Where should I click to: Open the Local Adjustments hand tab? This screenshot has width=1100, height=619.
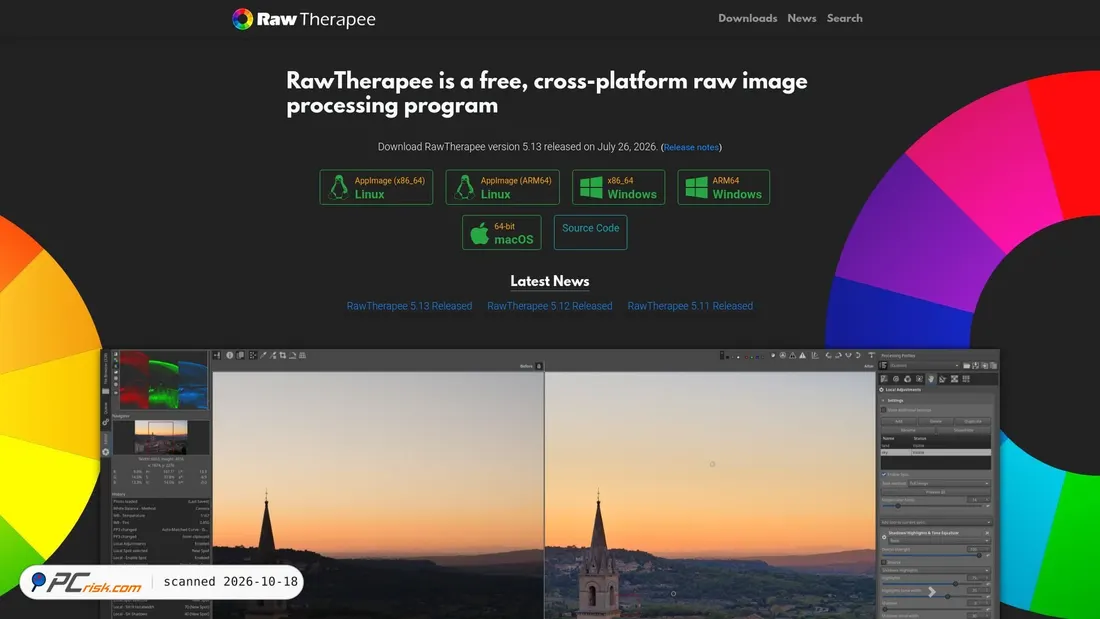tap(931, 379)
